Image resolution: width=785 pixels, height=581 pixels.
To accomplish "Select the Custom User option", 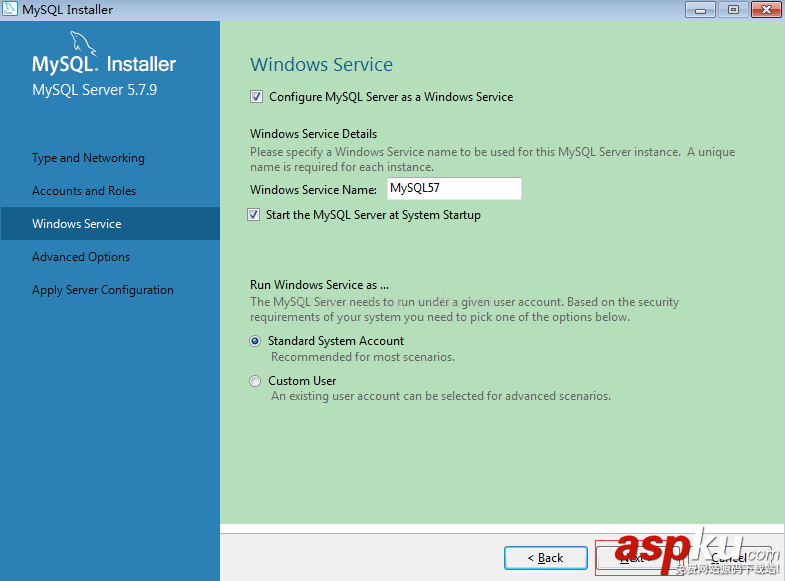I will (x=255, y=381).
